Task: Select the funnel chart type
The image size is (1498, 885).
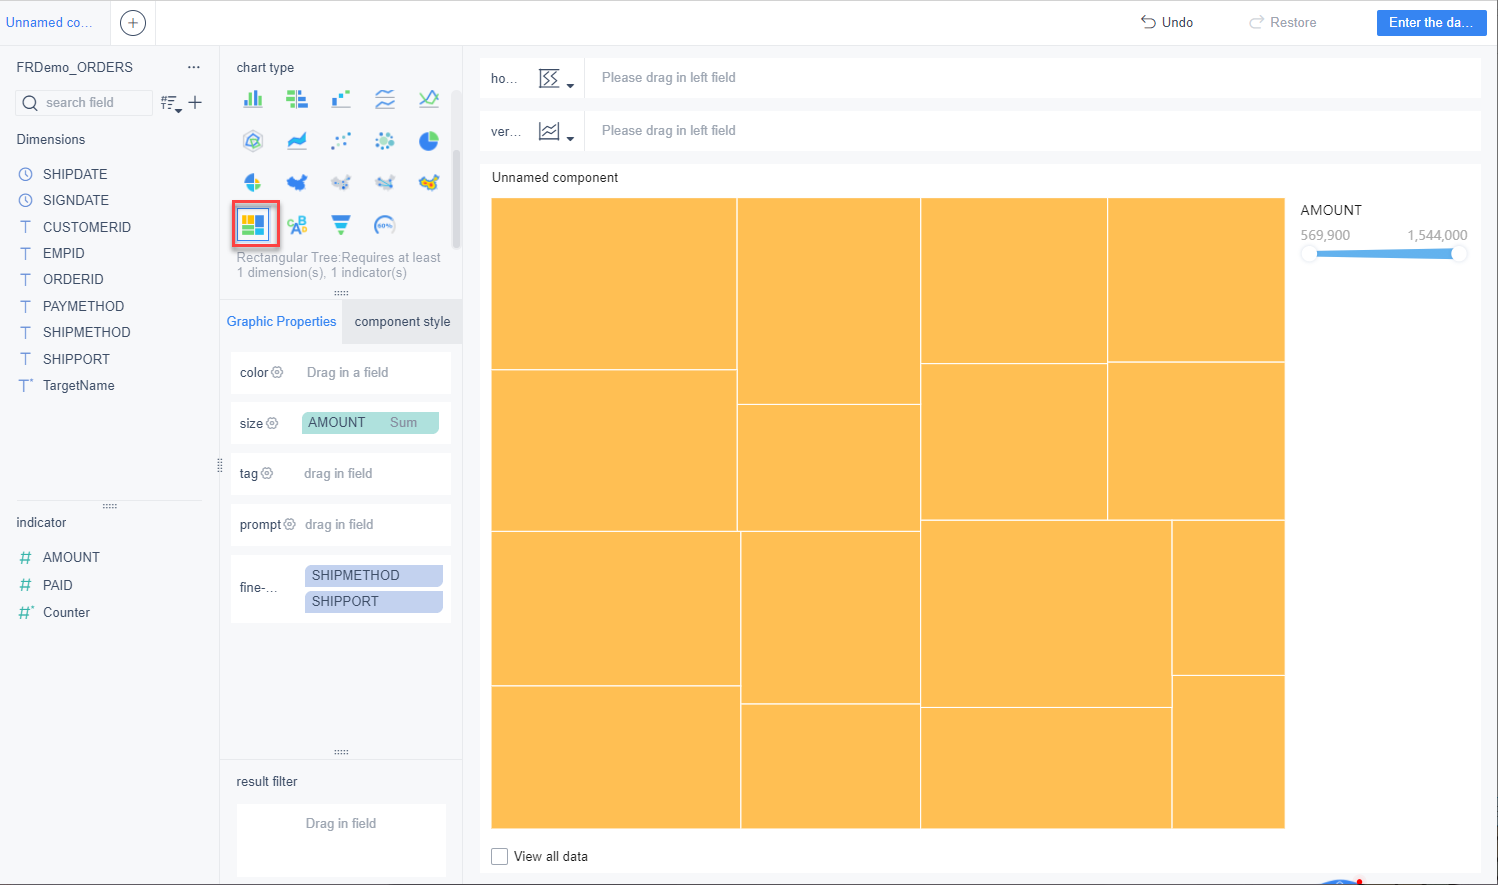Action: click(341, 224)
